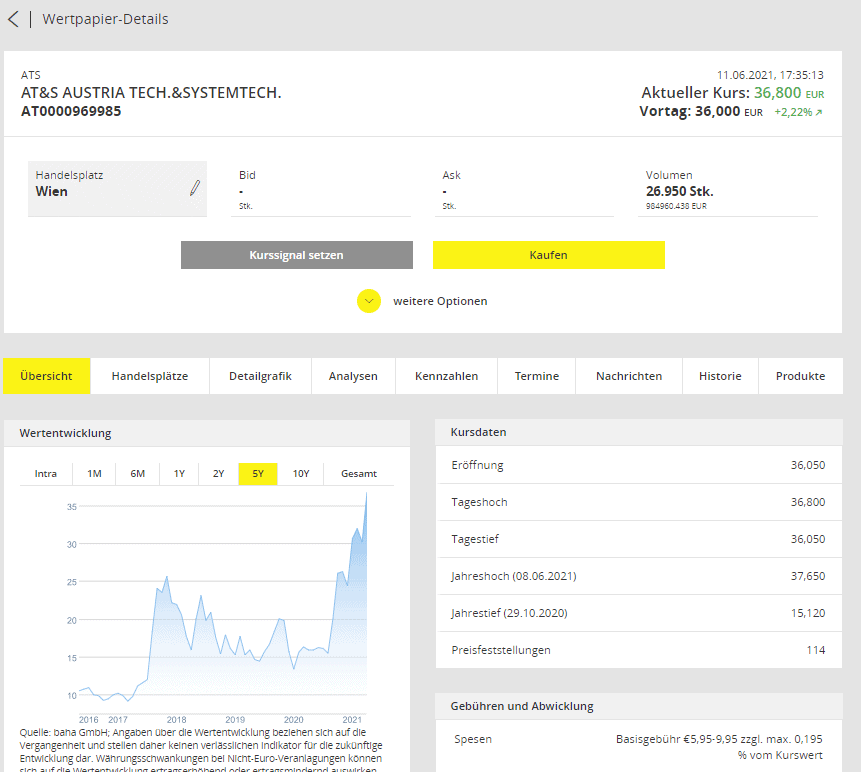Switch to the Handelsplätze tab
The image size is (861, 772).
150,376
